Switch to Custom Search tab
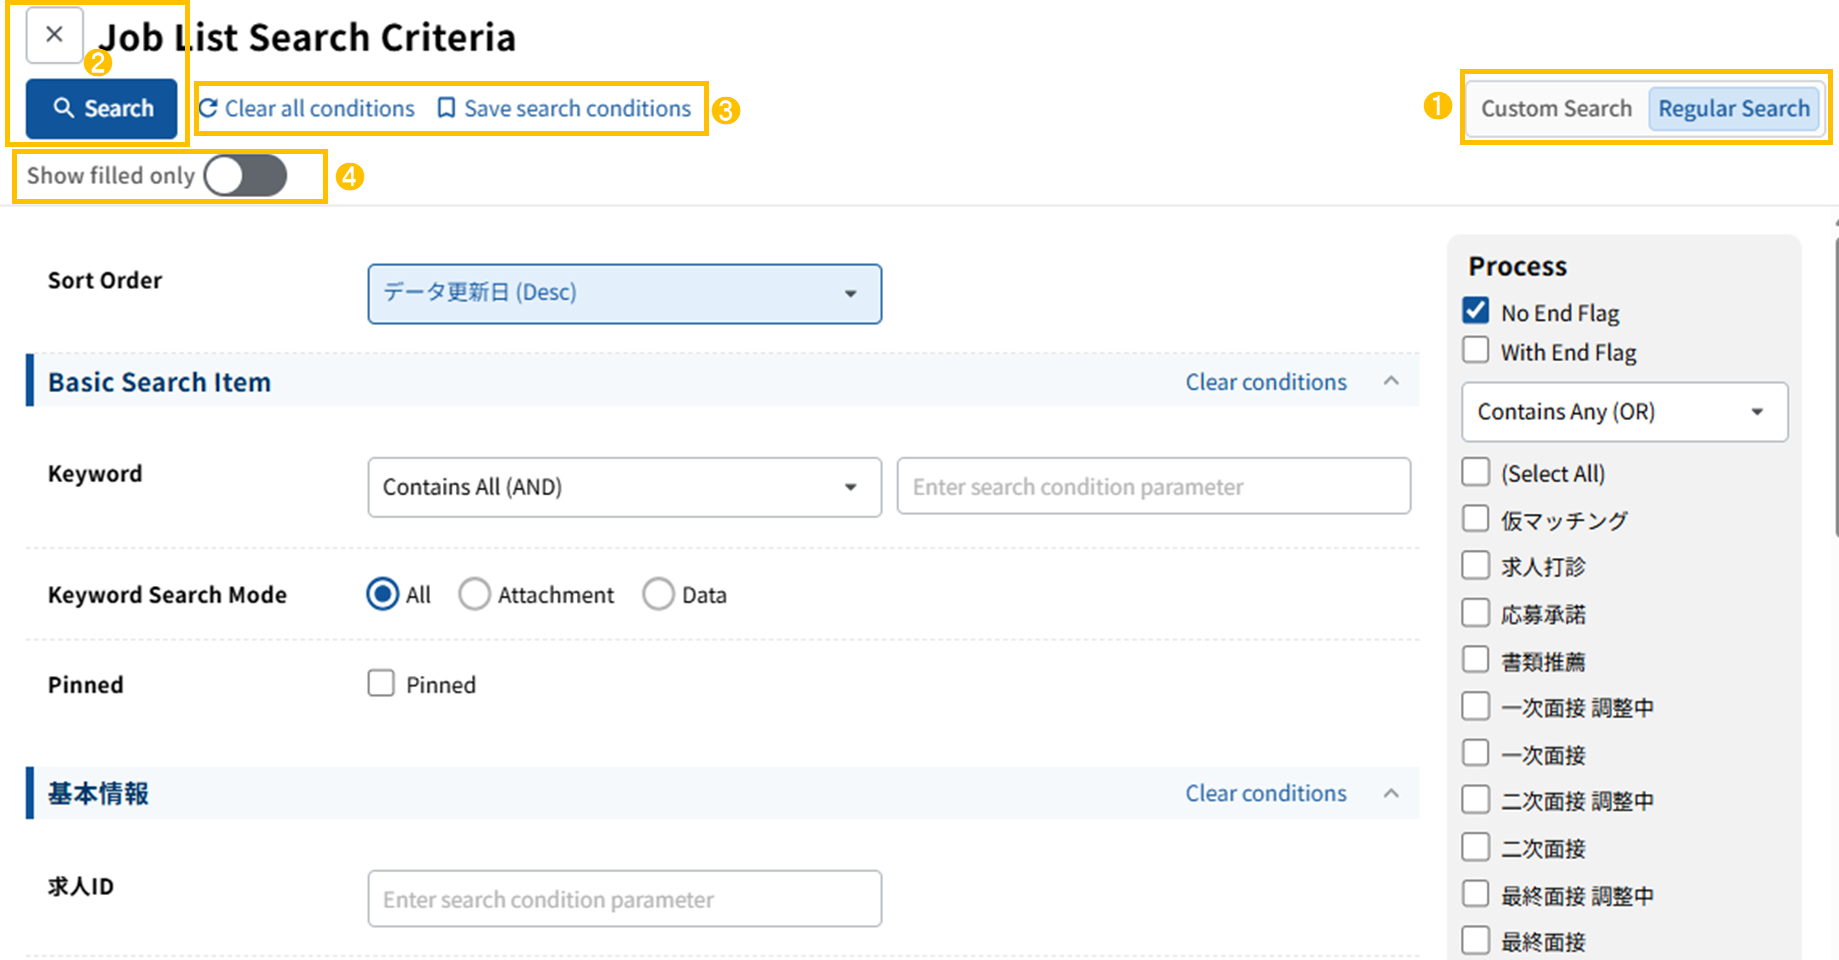The width and height of the screenshot is (1839, 960). [1555, 108]
